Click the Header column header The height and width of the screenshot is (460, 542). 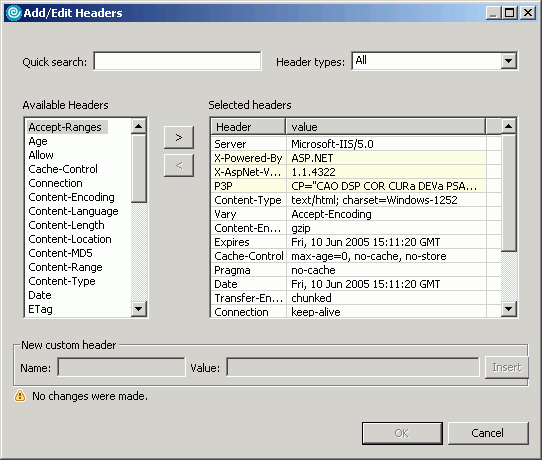point(248,127)
